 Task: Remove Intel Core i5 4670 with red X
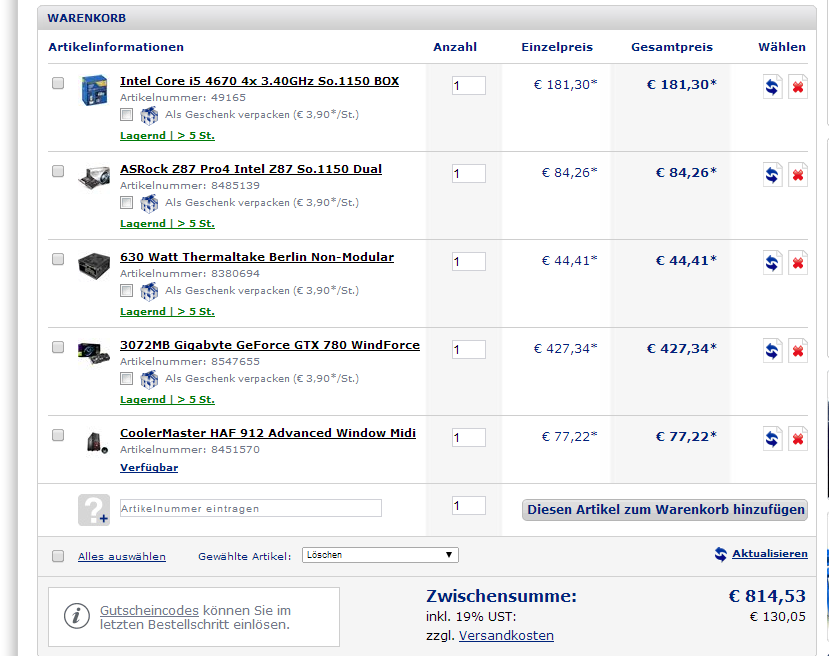(798, 86)
